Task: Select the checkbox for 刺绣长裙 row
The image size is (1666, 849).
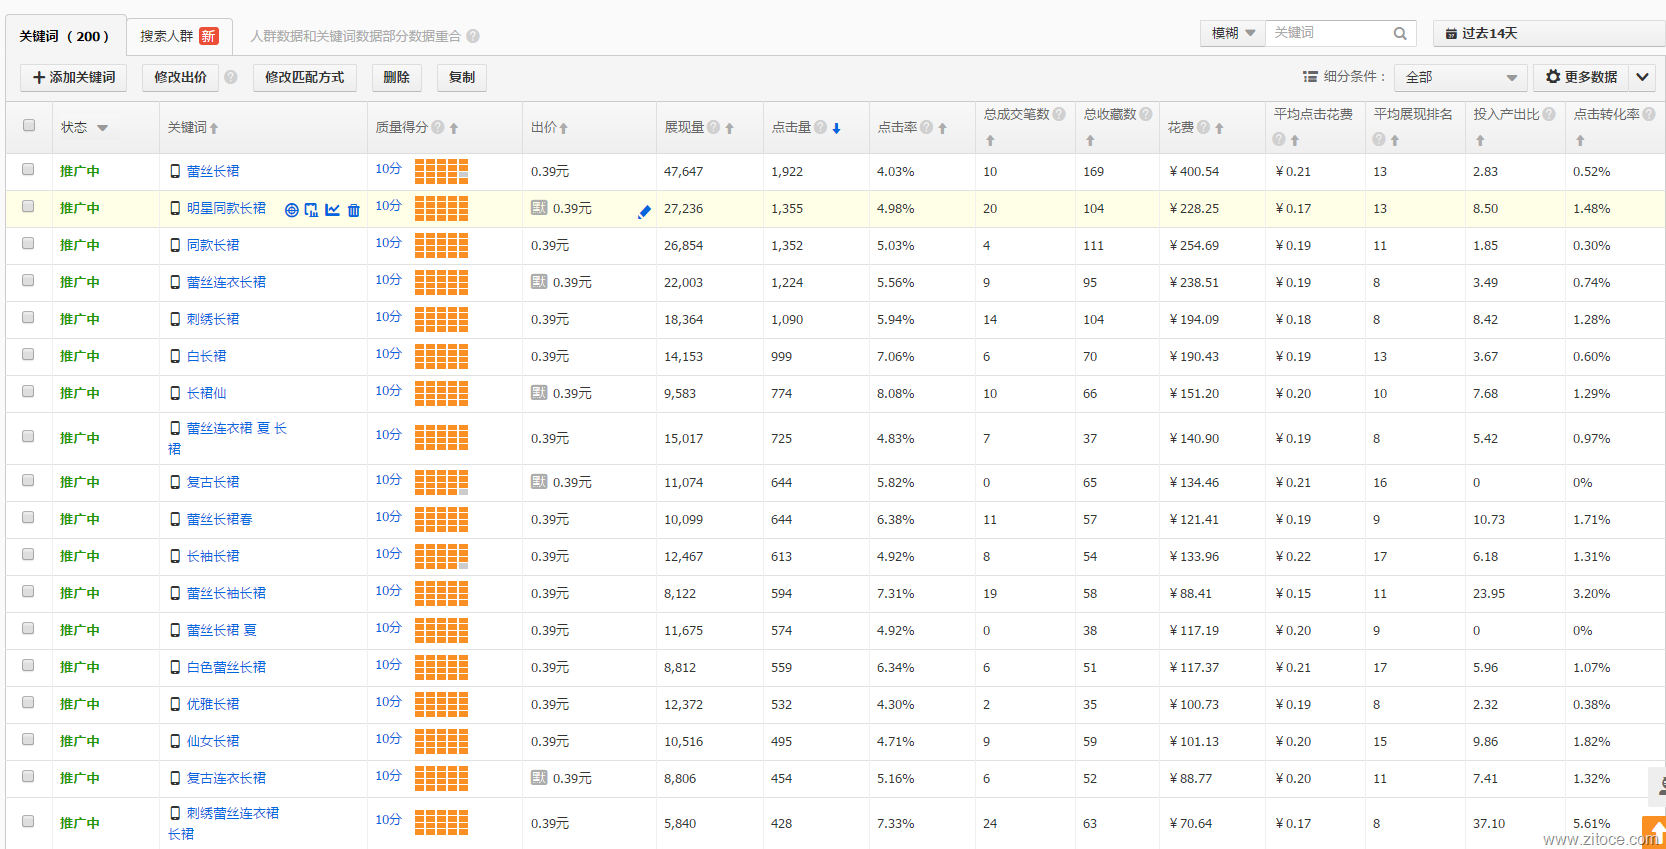Action: pos(29,317)
